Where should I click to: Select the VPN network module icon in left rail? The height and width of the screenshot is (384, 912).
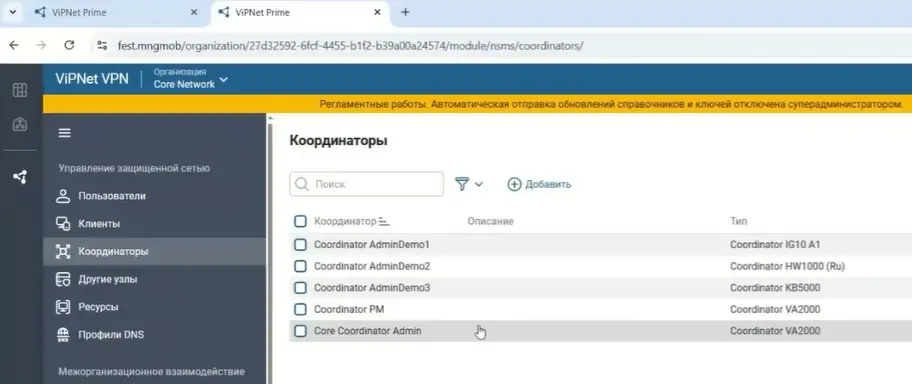tap(20, 176)
